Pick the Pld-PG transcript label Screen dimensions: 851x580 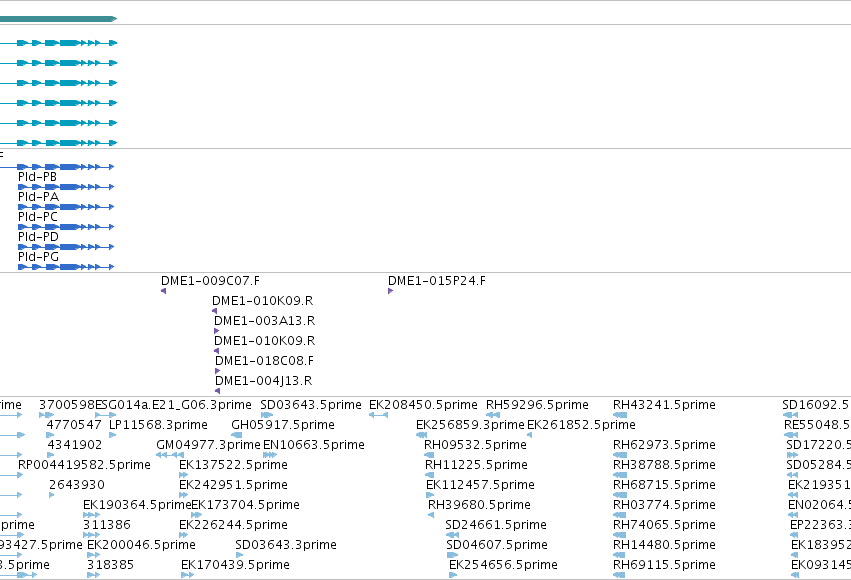[x=39, y=257]
